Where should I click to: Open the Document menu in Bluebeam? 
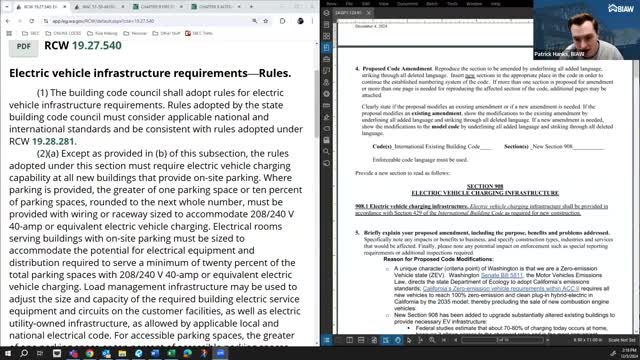click(x=407, y=4)
